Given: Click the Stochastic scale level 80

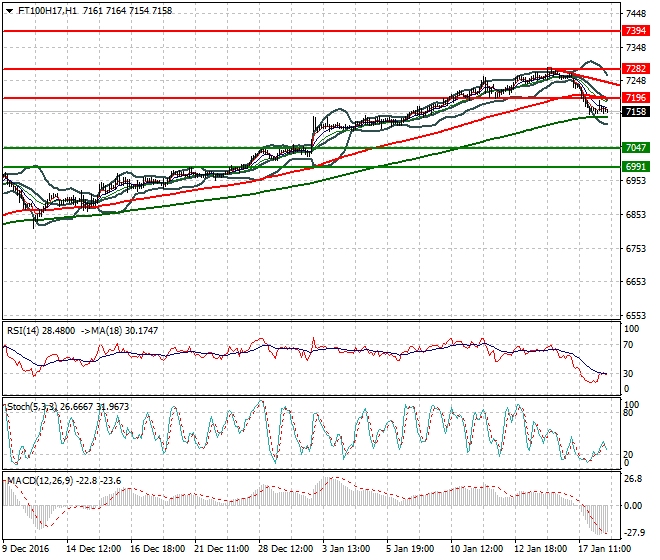Looking at the screenshot, I should pos(628,413).
